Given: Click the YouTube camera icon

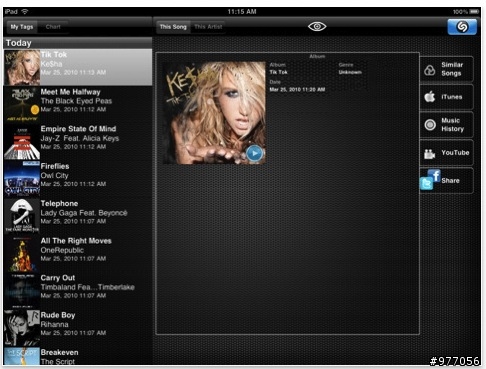Looking at the screenshot, I should (430, 154).
